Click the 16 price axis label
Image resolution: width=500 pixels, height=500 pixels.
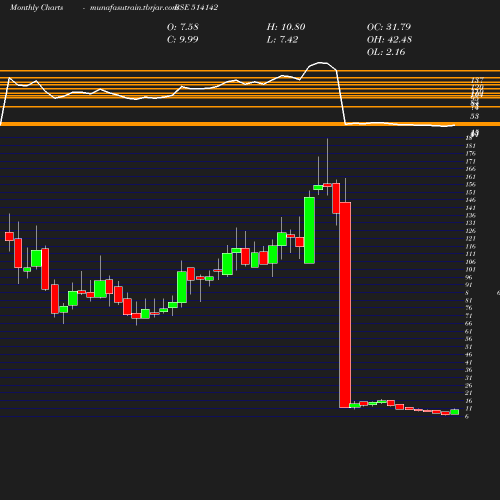(x=469, y=401)
